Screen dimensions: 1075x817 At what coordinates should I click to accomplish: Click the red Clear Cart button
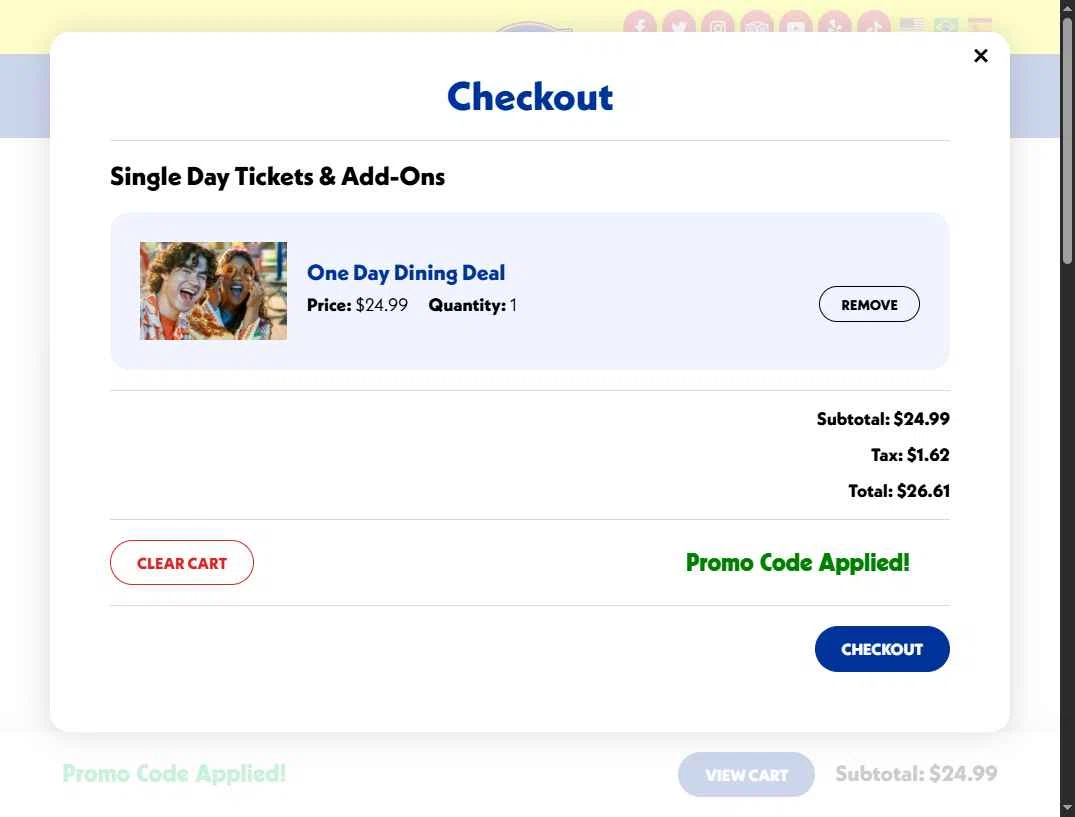click(x=182, y=563)
